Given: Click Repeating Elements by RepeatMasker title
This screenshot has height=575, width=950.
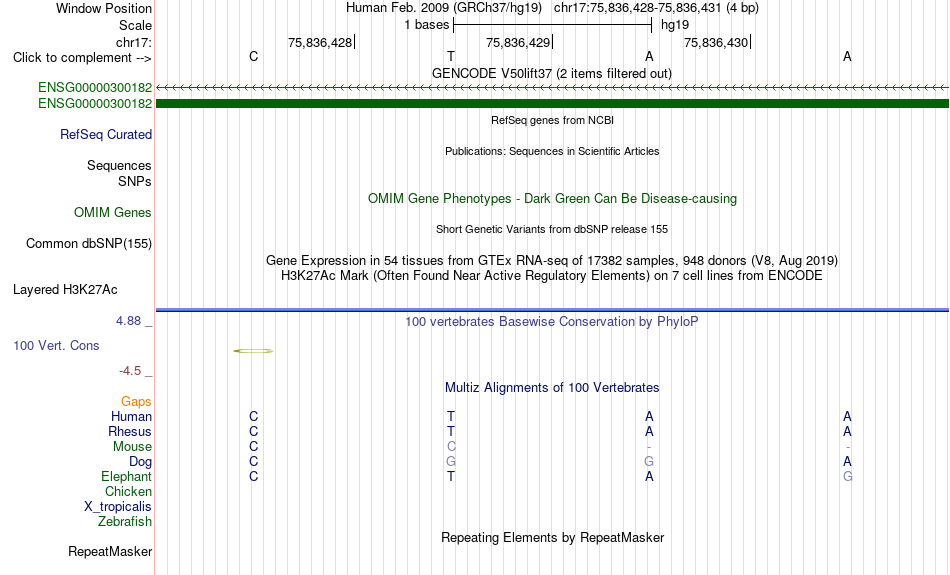Looking at the screenshot, I should (x=553, y=538).
